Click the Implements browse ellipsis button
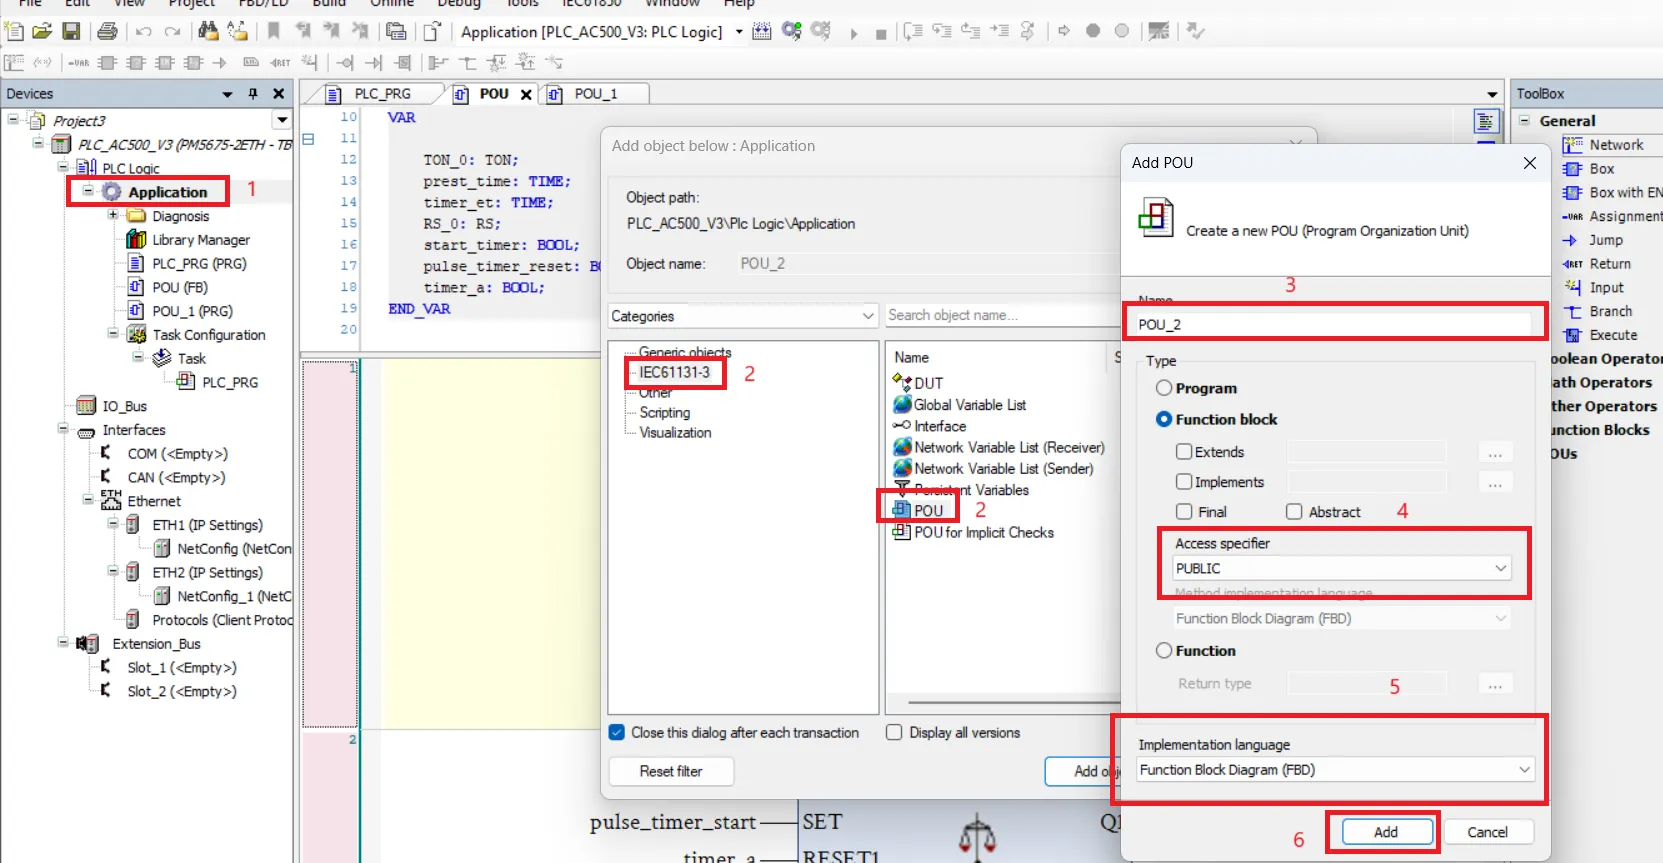The width and height of the screenshot is (1663, 863). 1495,482
